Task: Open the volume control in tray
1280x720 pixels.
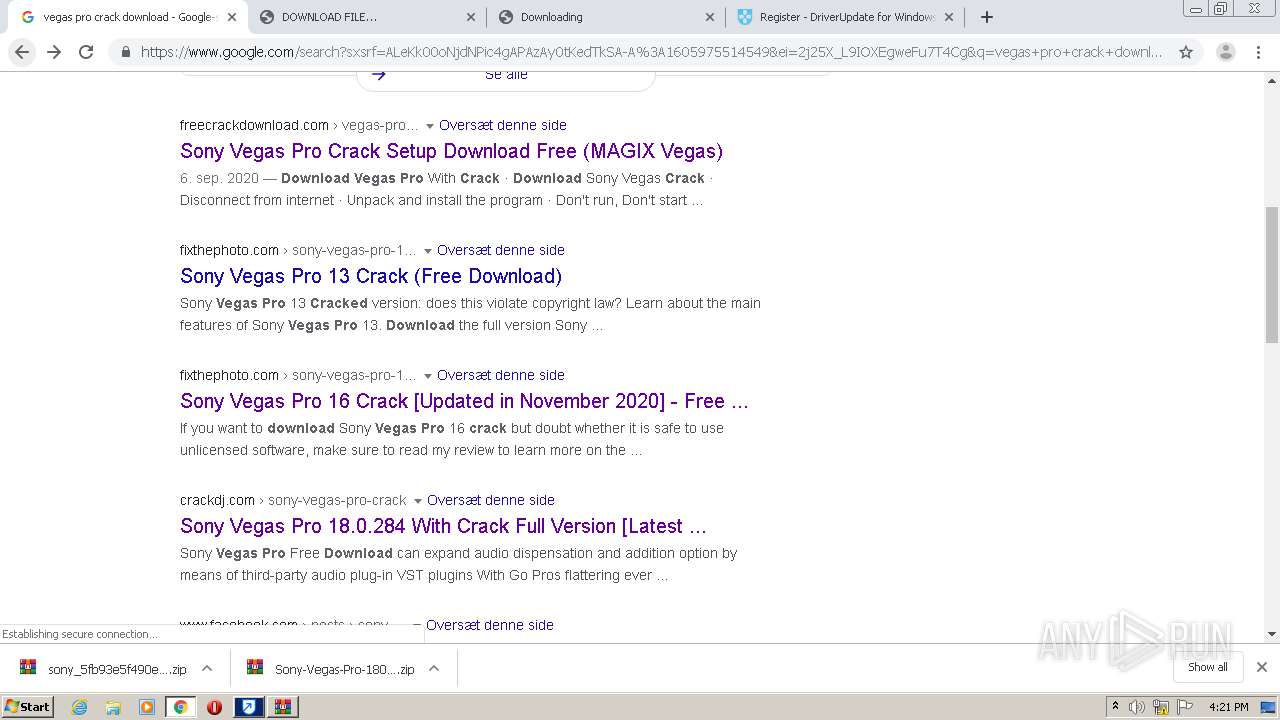Action: [1137, 707]
